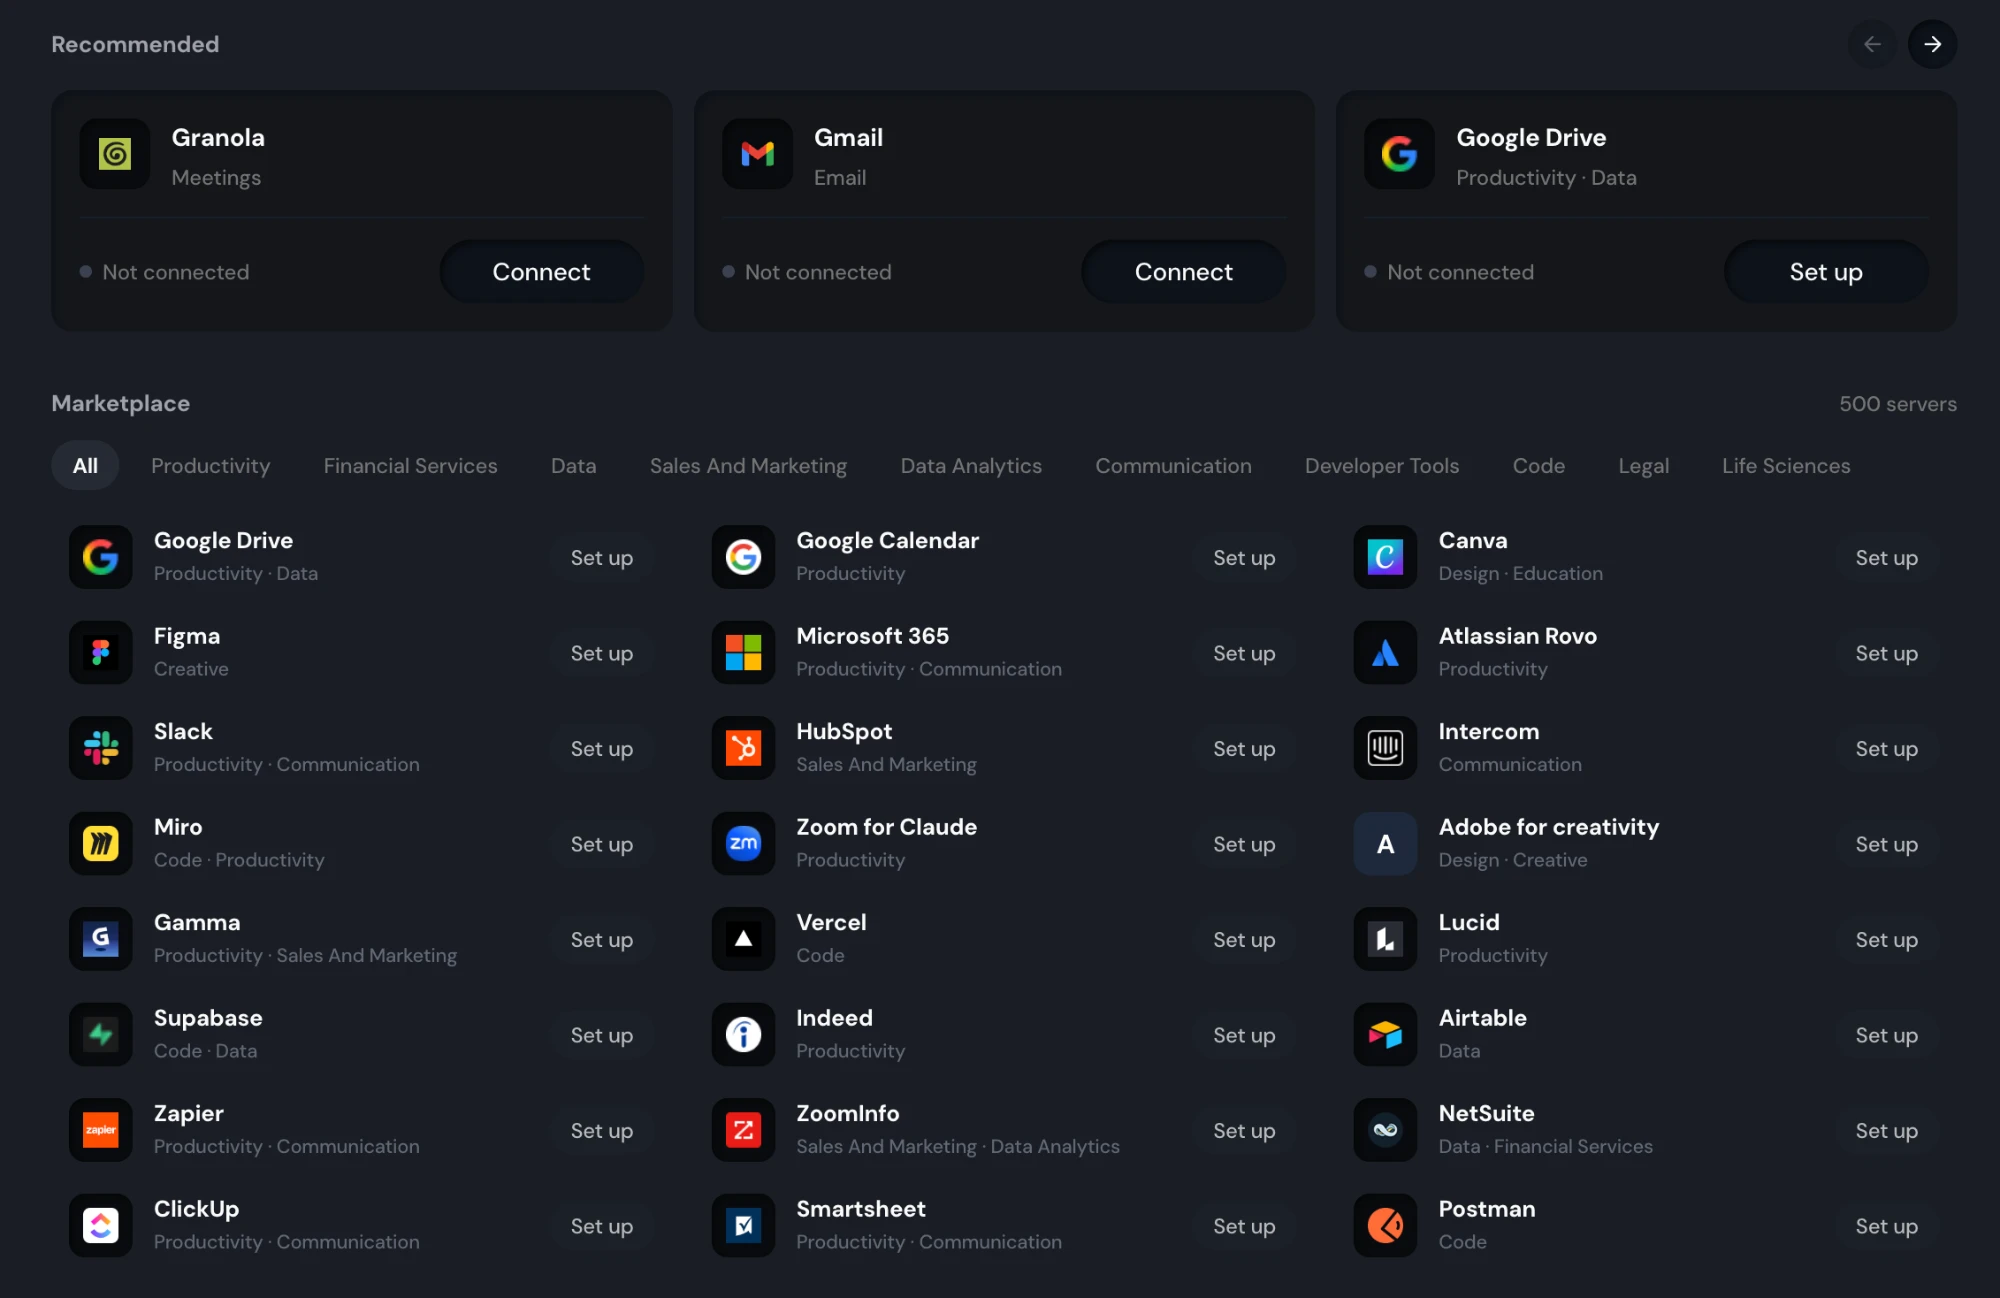The width and height of the screenshot is (2000, 1298).
Task: Set up Canva
Action: [x=1886, y=558]
